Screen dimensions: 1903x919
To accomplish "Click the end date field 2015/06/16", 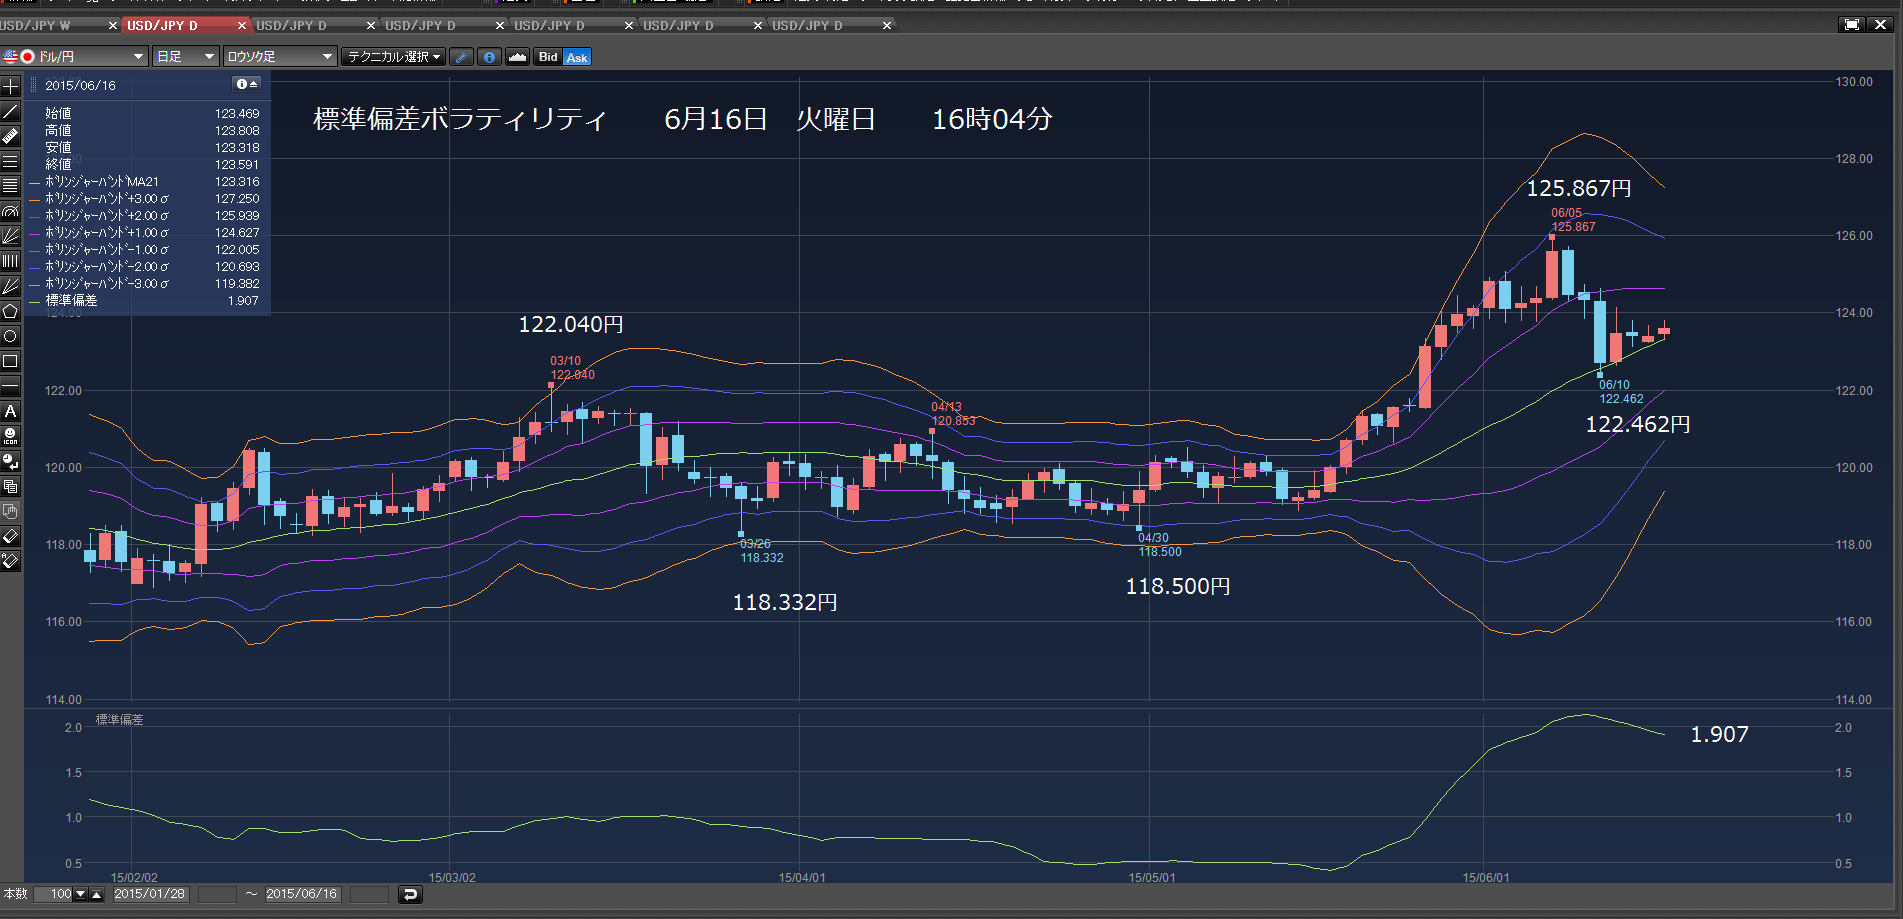I will (302, 894).
